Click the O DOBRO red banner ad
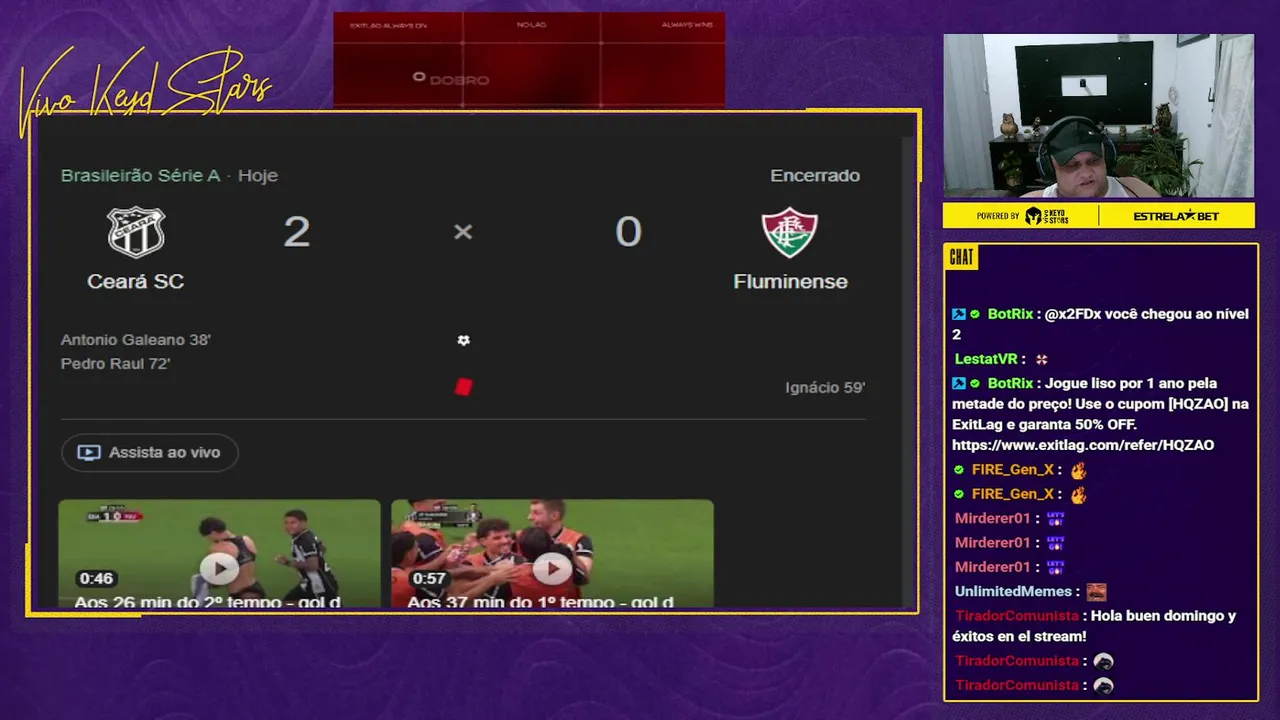Viewport: 1280px width, 720px height. [529, 60]
